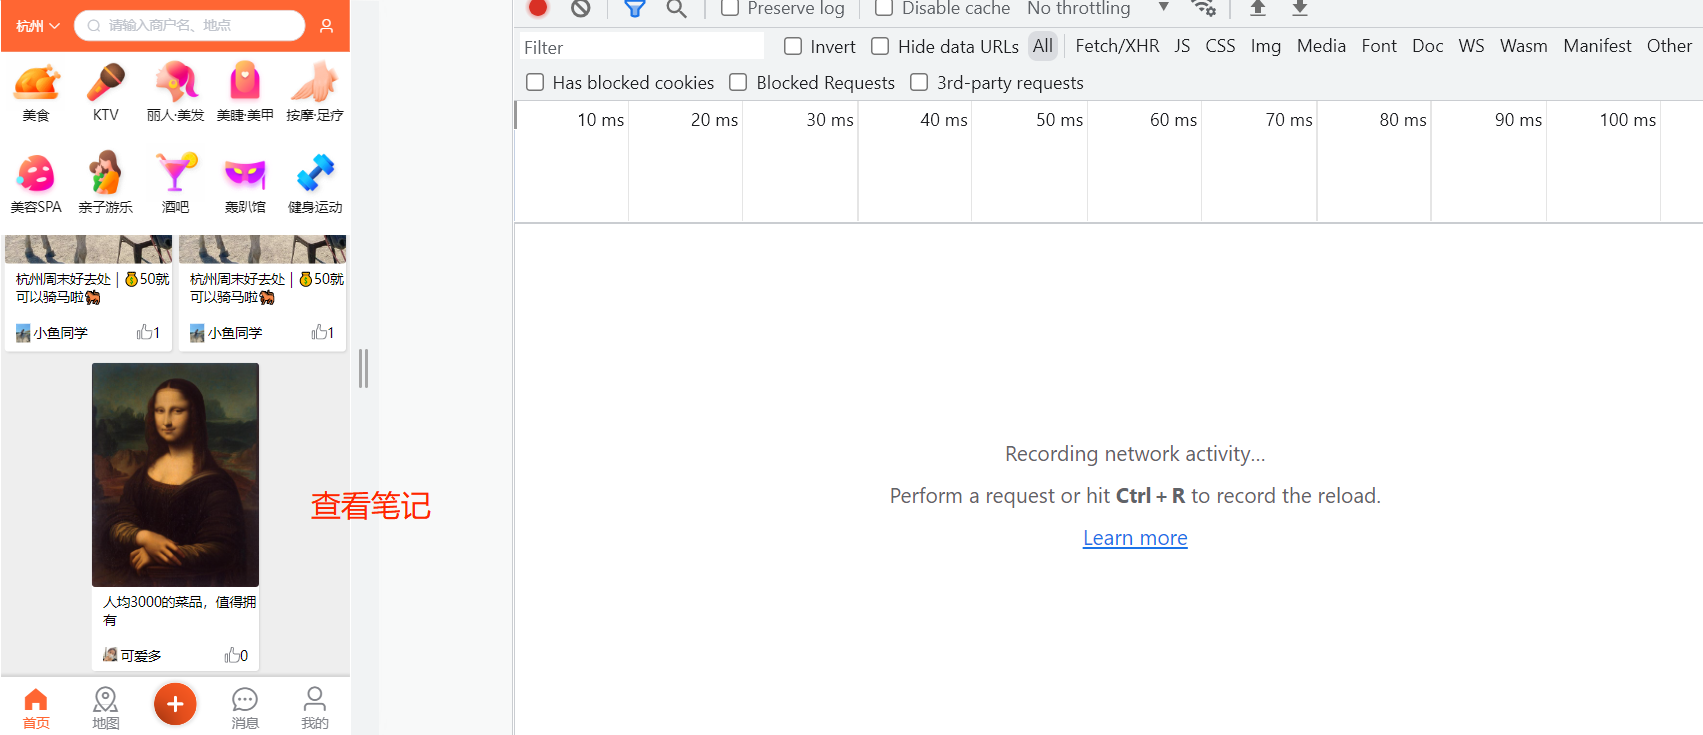Screen dimensions: 1703x735
Task: Stop recording network log red button
Action: pyautogui.click(x=538, y=8)
